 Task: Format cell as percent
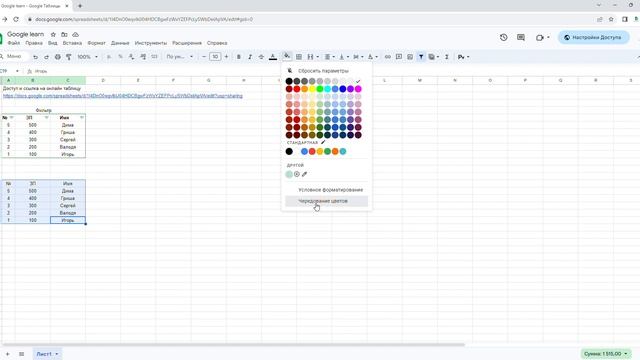pyautogui.click(x=120, y=57)
